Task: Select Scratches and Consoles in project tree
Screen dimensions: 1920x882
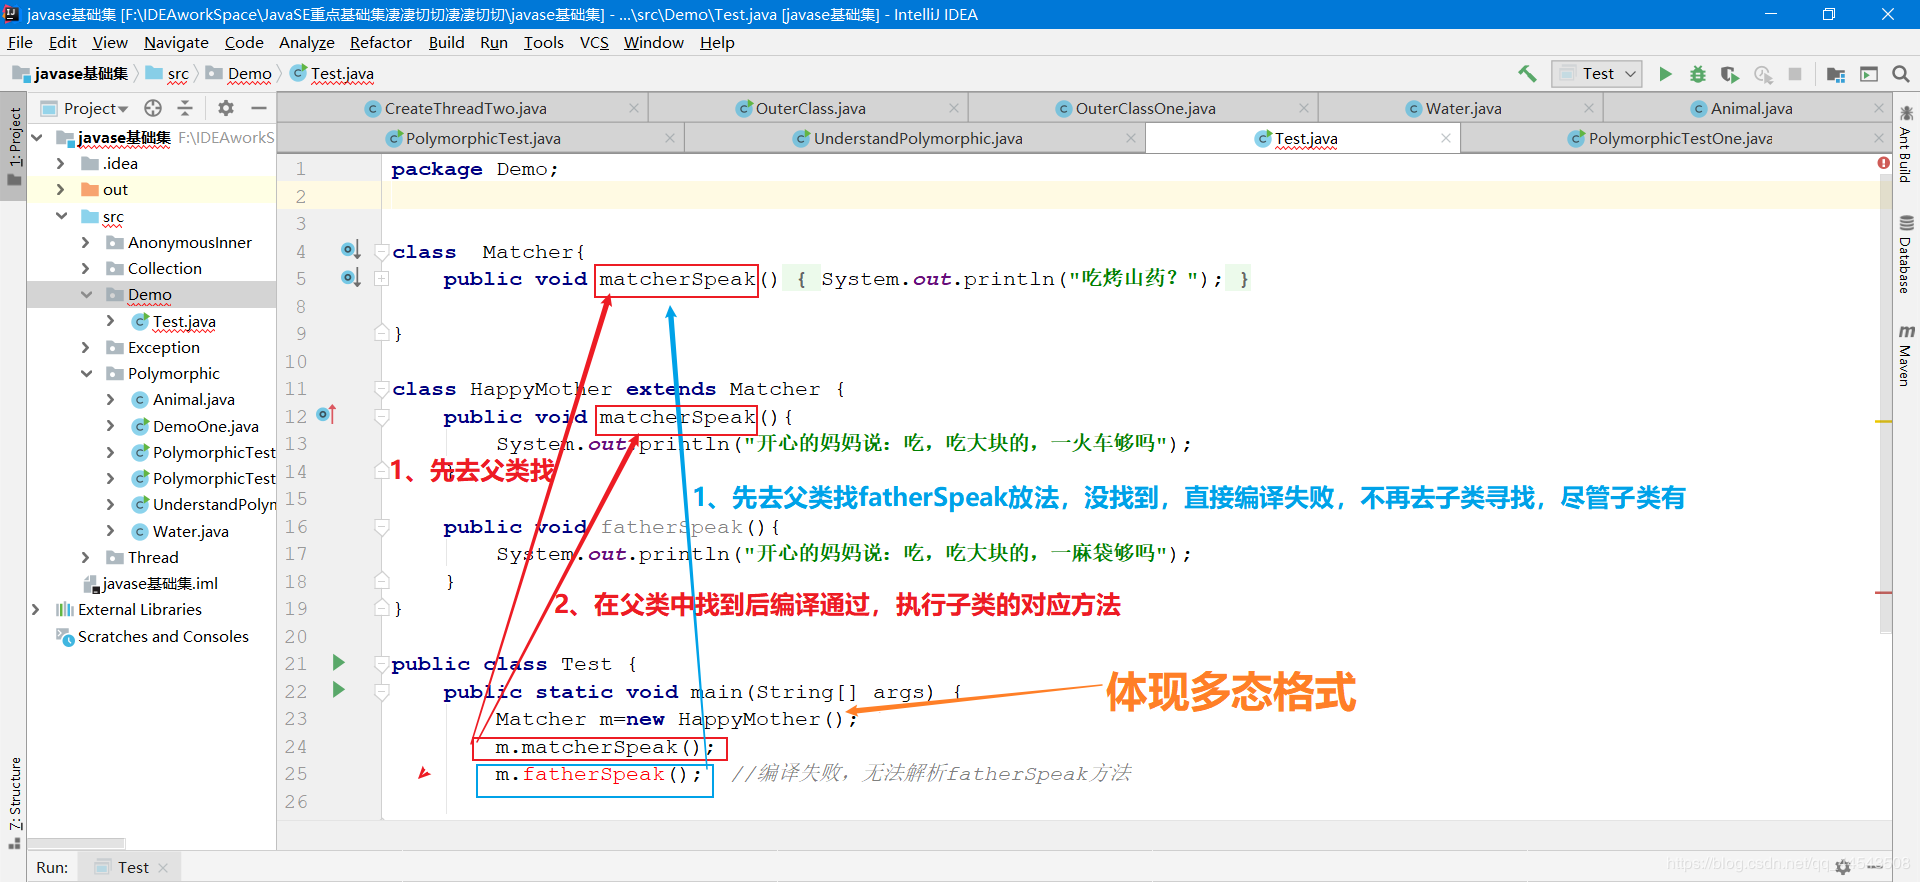Action: pyautogui.click(x=163, y=636)
